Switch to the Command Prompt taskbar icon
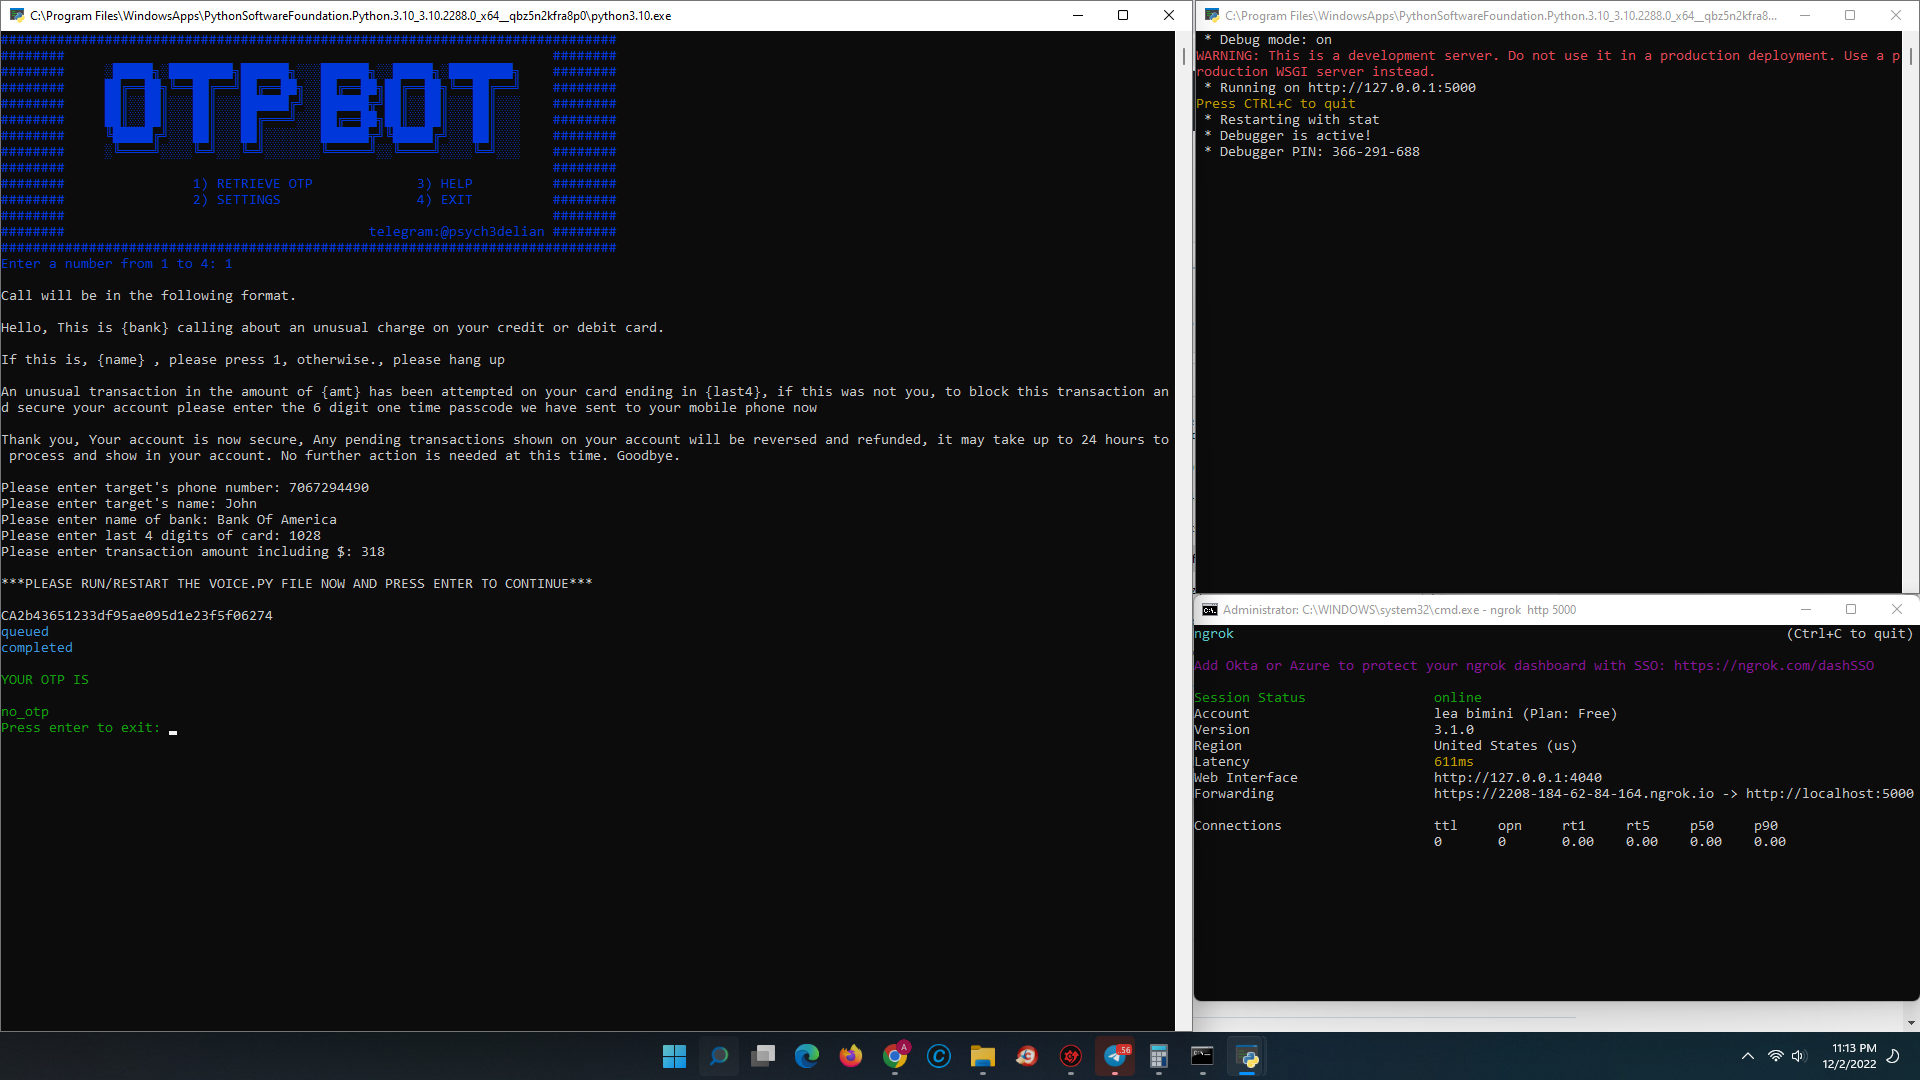 (x=1202, y=1056)
